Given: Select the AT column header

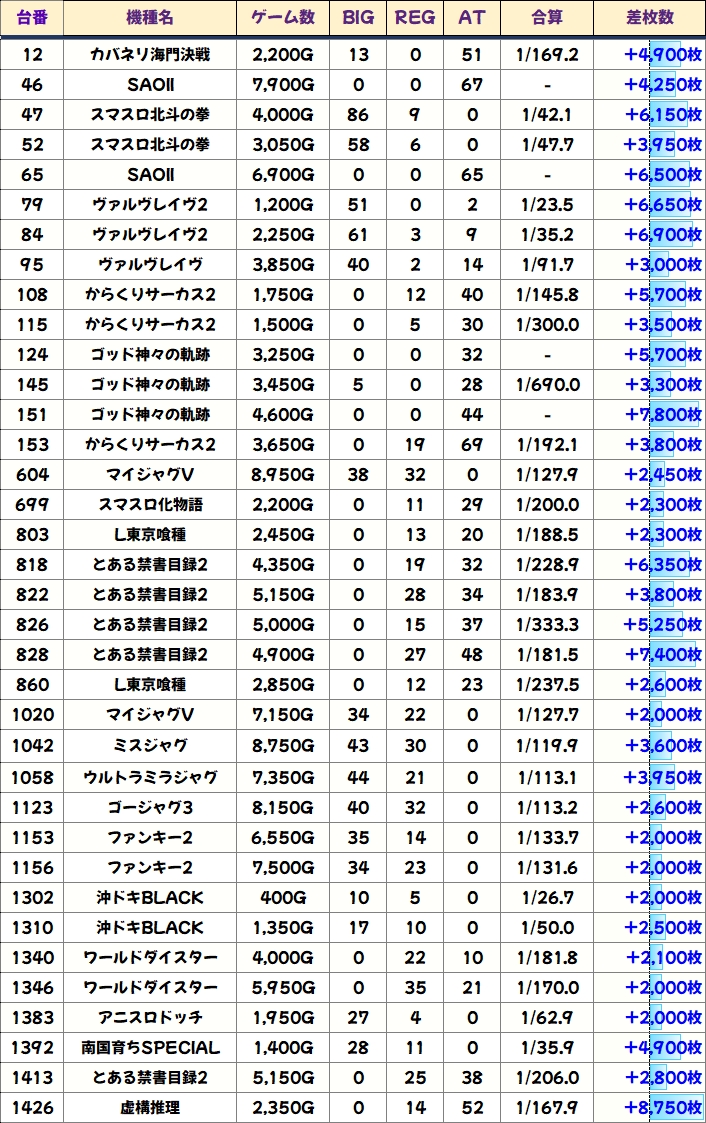Looking at the screenshot, I should (x=472, y=18).
